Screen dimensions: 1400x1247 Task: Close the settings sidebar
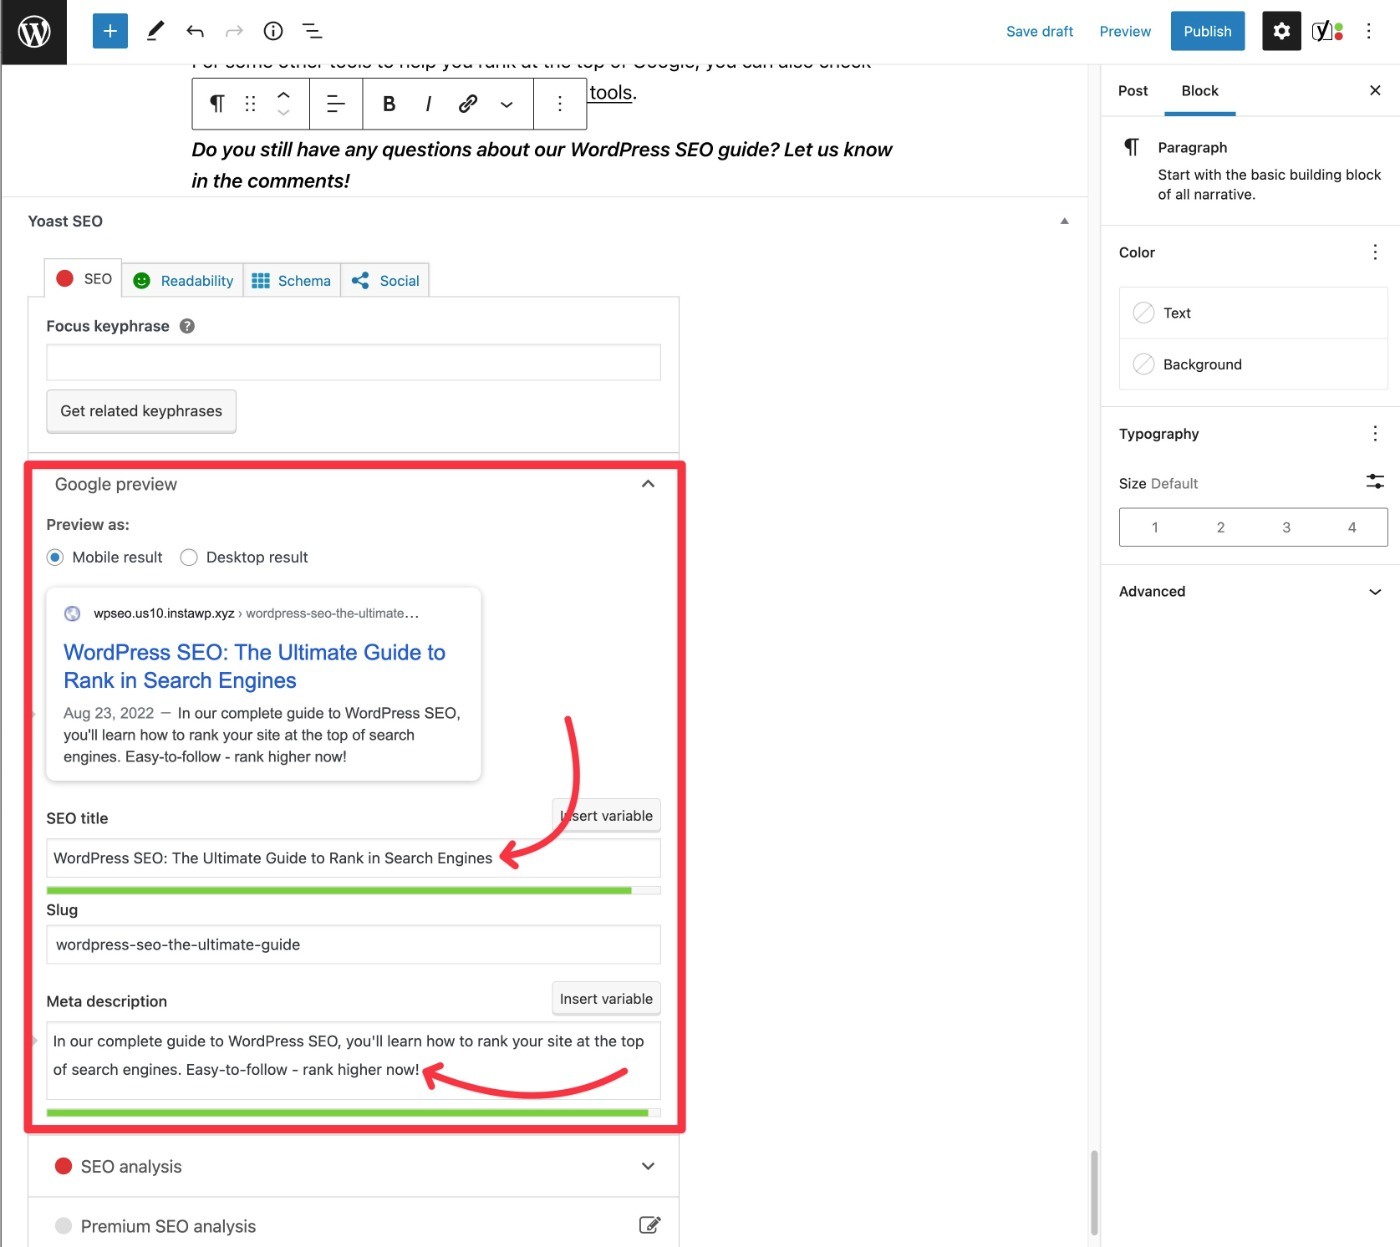(1375, 90)
